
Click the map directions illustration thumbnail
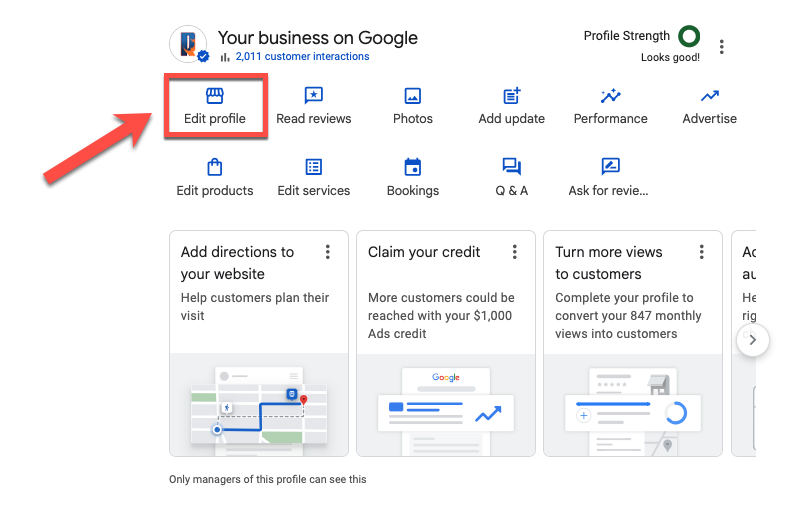pos(259,405)
